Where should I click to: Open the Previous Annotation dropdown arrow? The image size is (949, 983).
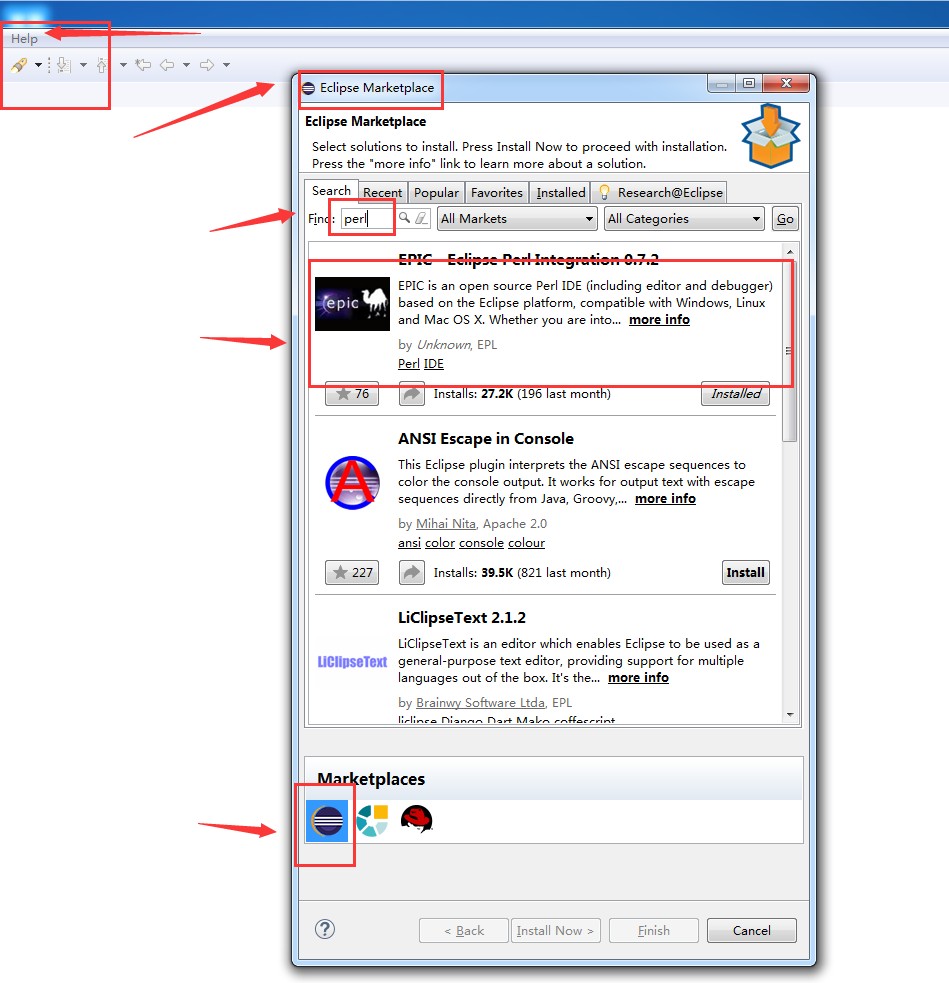point(123,65)
